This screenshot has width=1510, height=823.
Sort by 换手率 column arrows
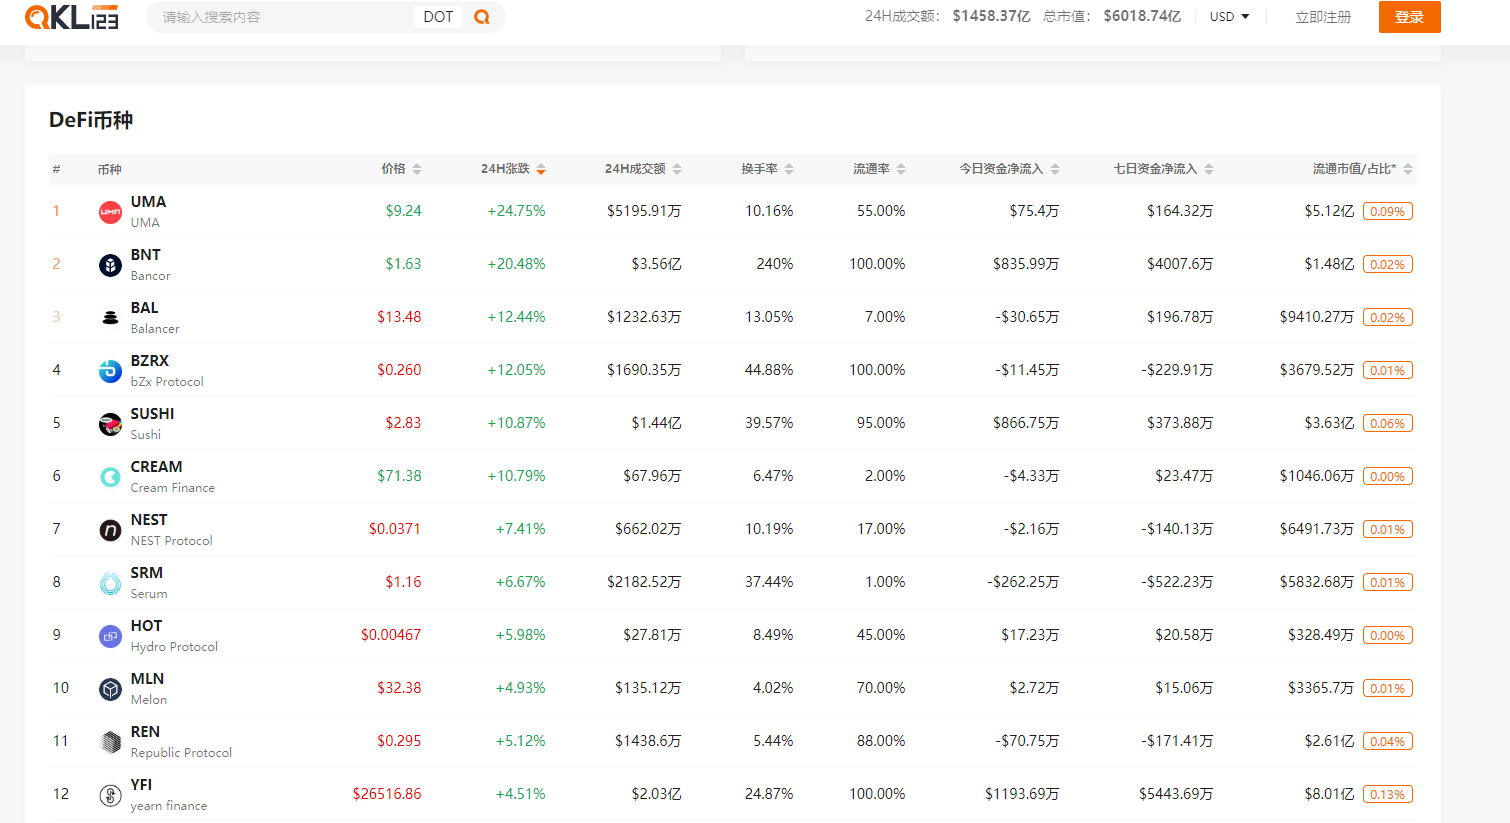click(789, 169)
